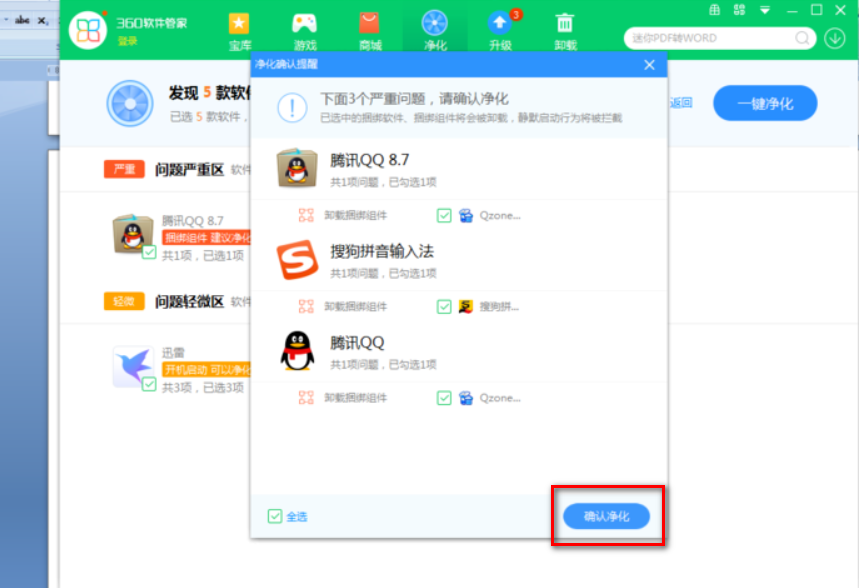Image resolution: width=859 pixels, height=588 pixels.
Task: Click the 迅雷 bird icon
Action: click(x=132, y=366)
